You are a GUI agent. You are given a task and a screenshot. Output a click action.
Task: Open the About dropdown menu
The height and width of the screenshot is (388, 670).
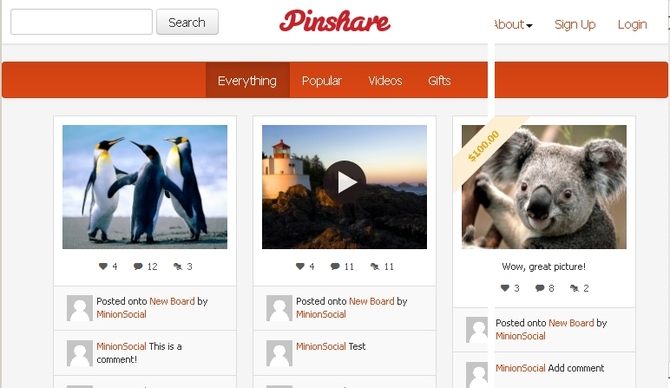point(513,24)
